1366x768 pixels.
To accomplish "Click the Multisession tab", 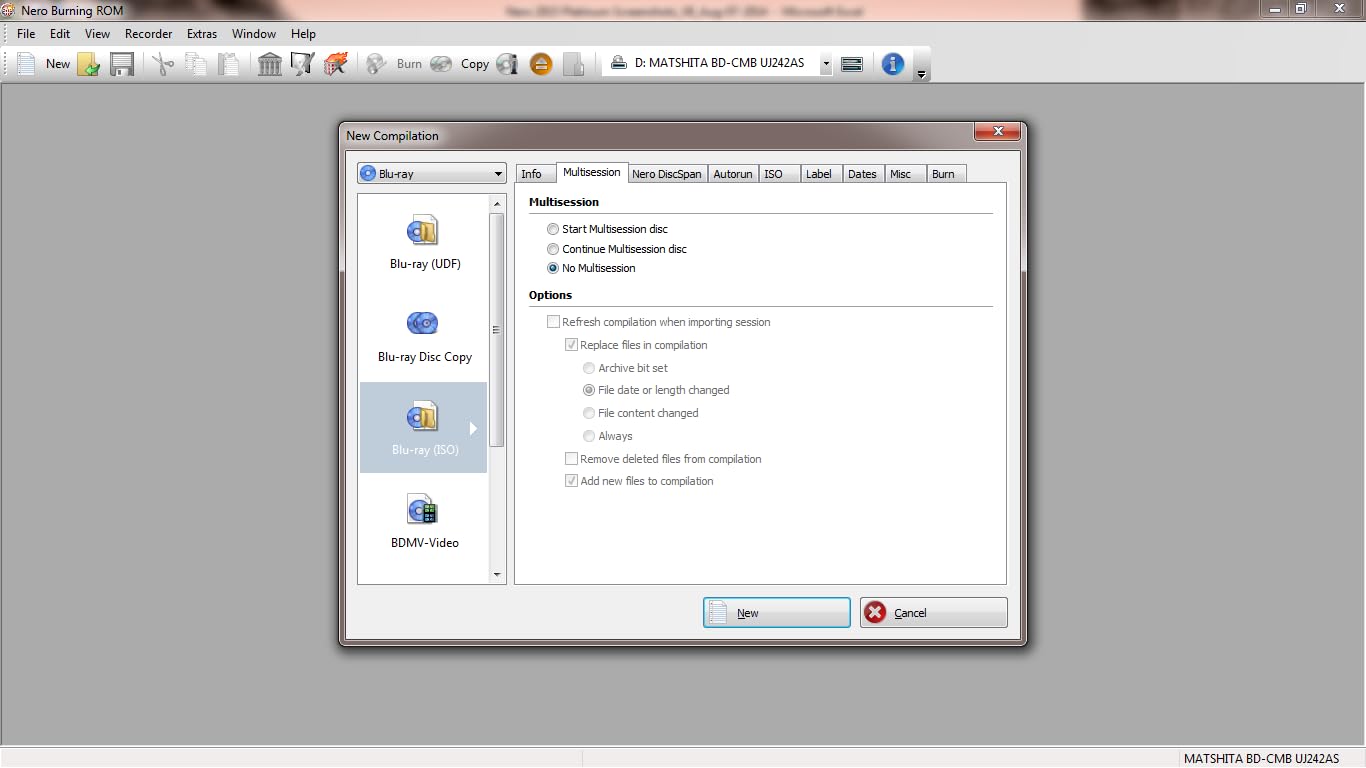I will pos(592,172).
